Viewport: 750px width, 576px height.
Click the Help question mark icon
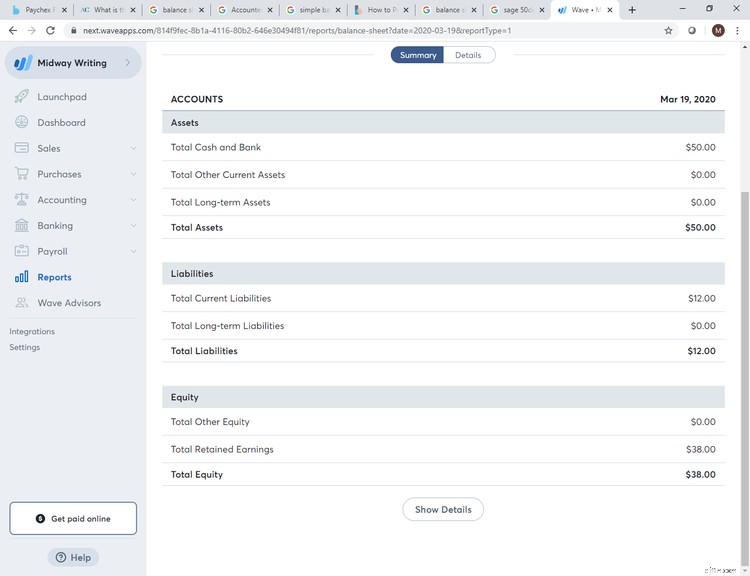click(61, 557)
